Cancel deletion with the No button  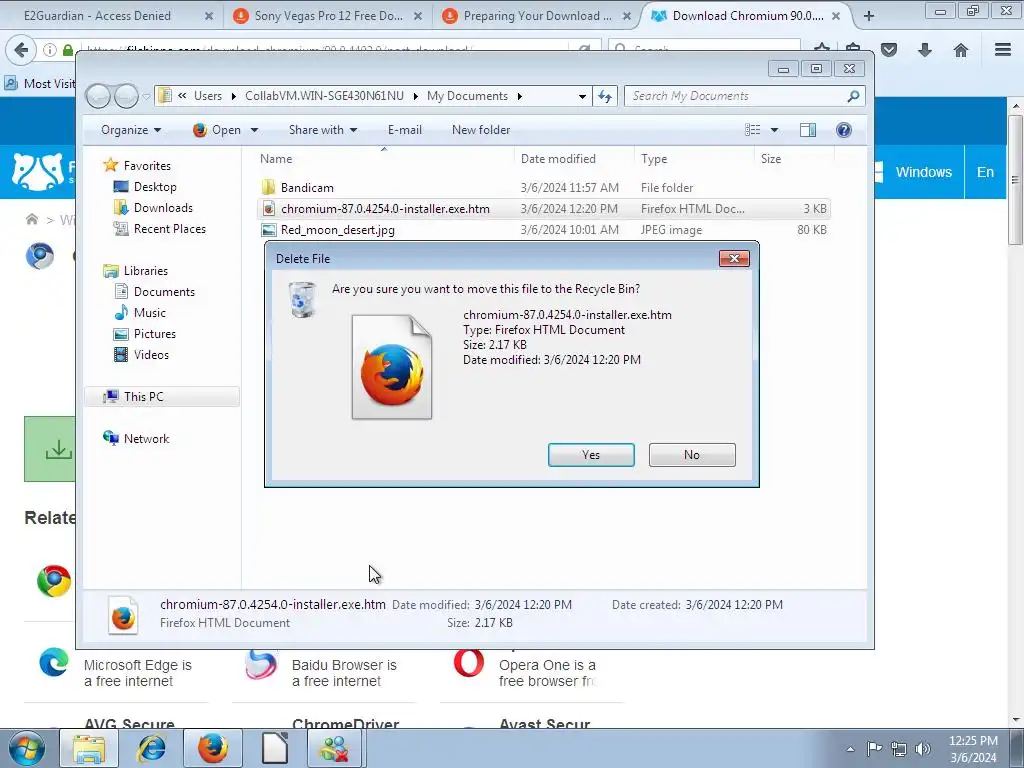click(x=692, y=455)
